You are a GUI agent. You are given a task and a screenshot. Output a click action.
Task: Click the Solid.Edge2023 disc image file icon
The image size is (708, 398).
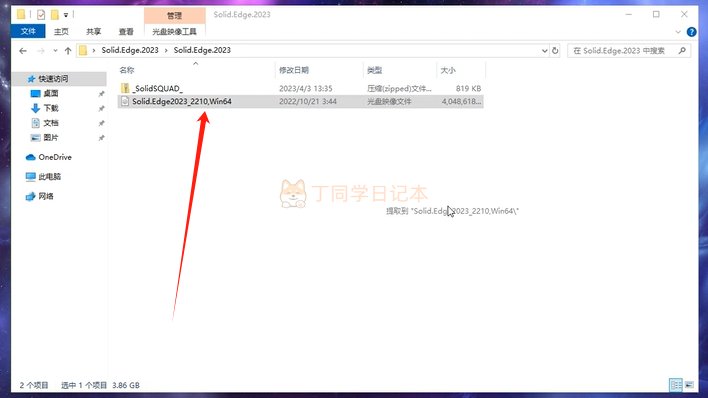click(x=125, y=101)
